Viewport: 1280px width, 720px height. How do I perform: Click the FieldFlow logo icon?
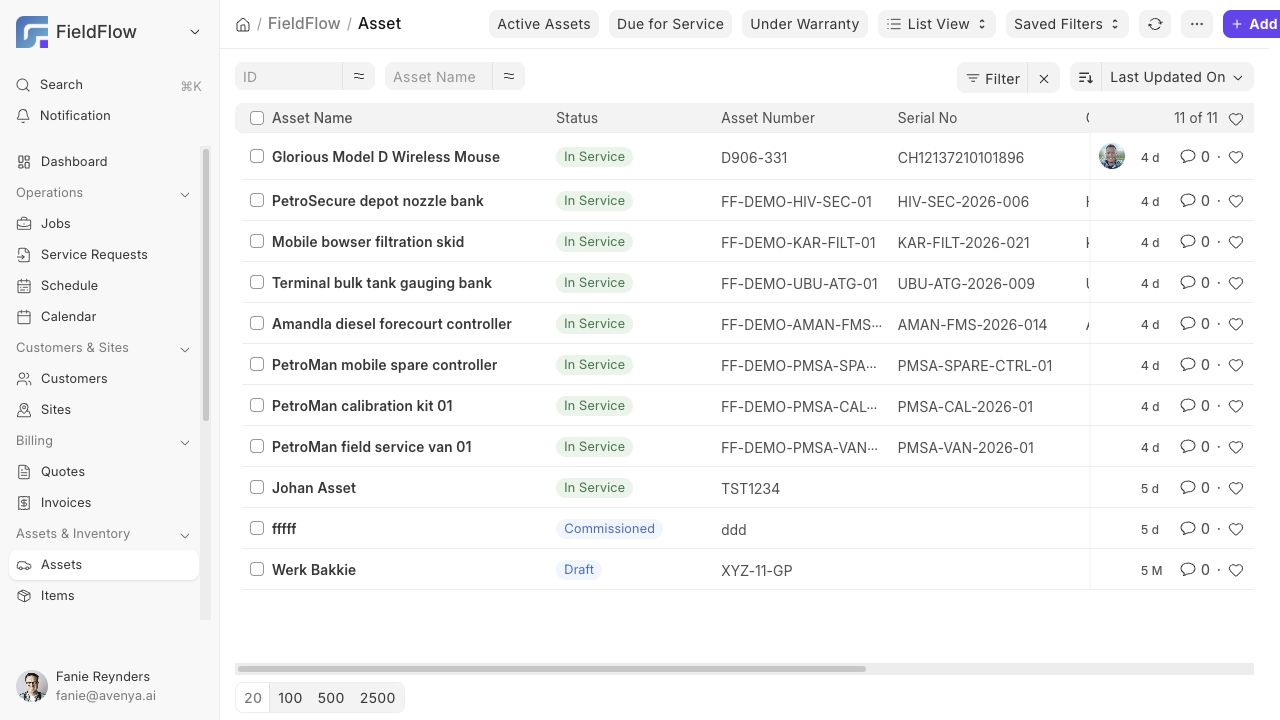coord(32,32)
